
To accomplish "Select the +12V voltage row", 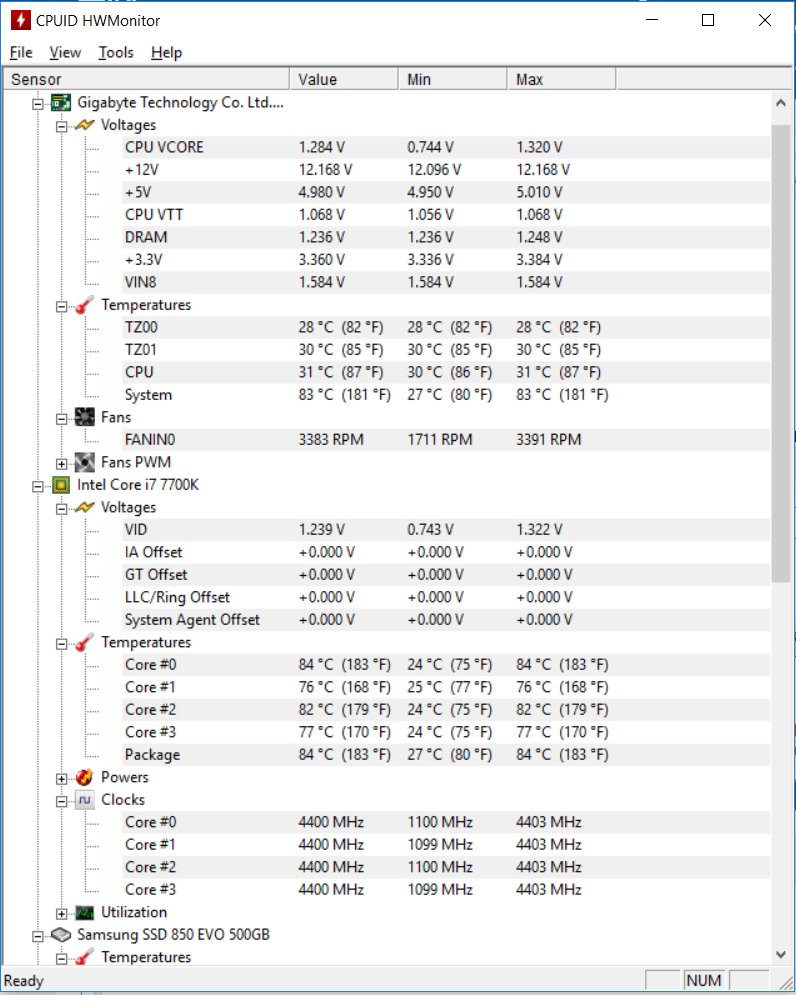I will (446, 169).
